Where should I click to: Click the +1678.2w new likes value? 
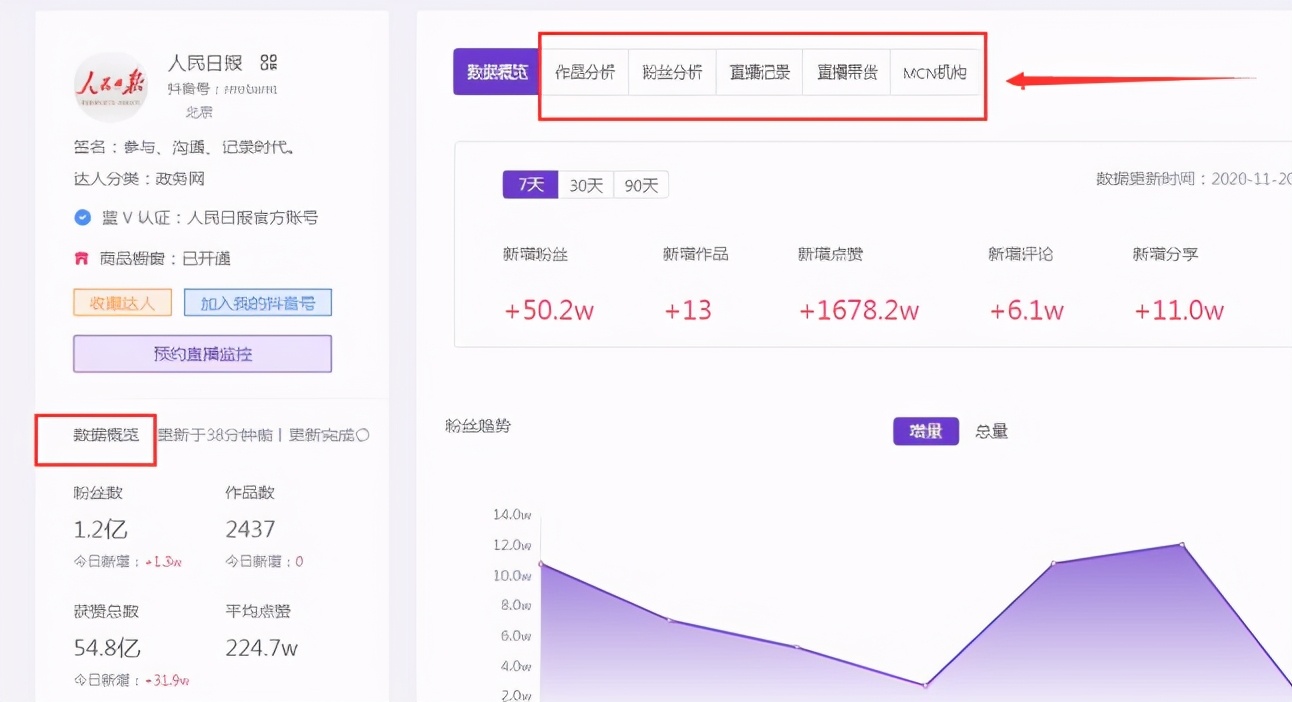point(858,311)
